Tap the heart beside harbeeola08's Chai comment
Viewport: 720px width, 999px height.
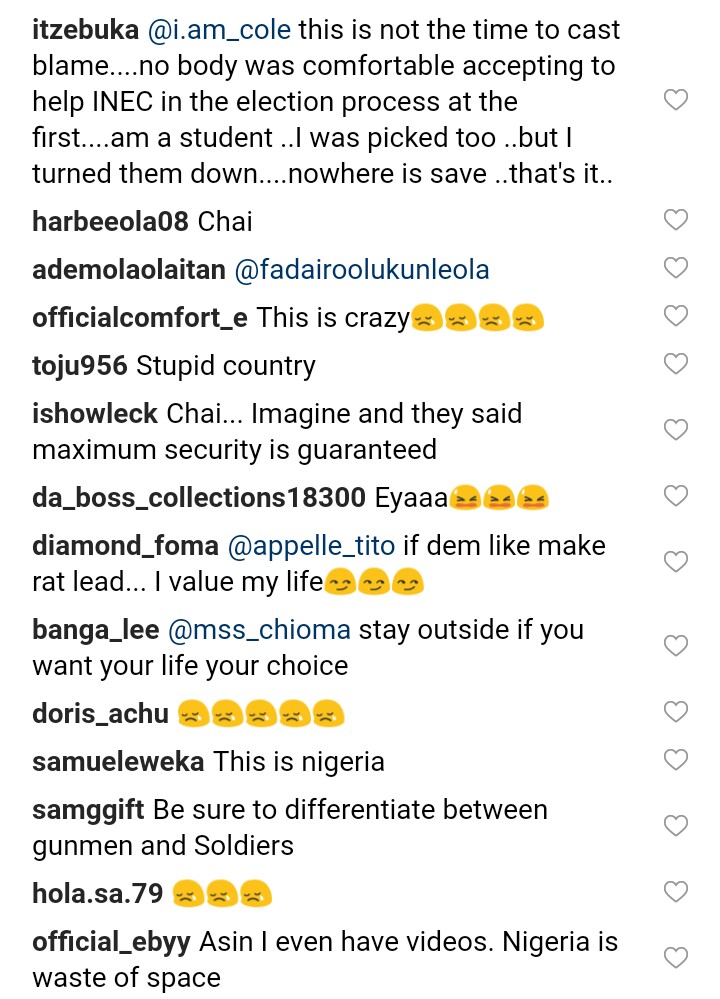click(677, 220)
